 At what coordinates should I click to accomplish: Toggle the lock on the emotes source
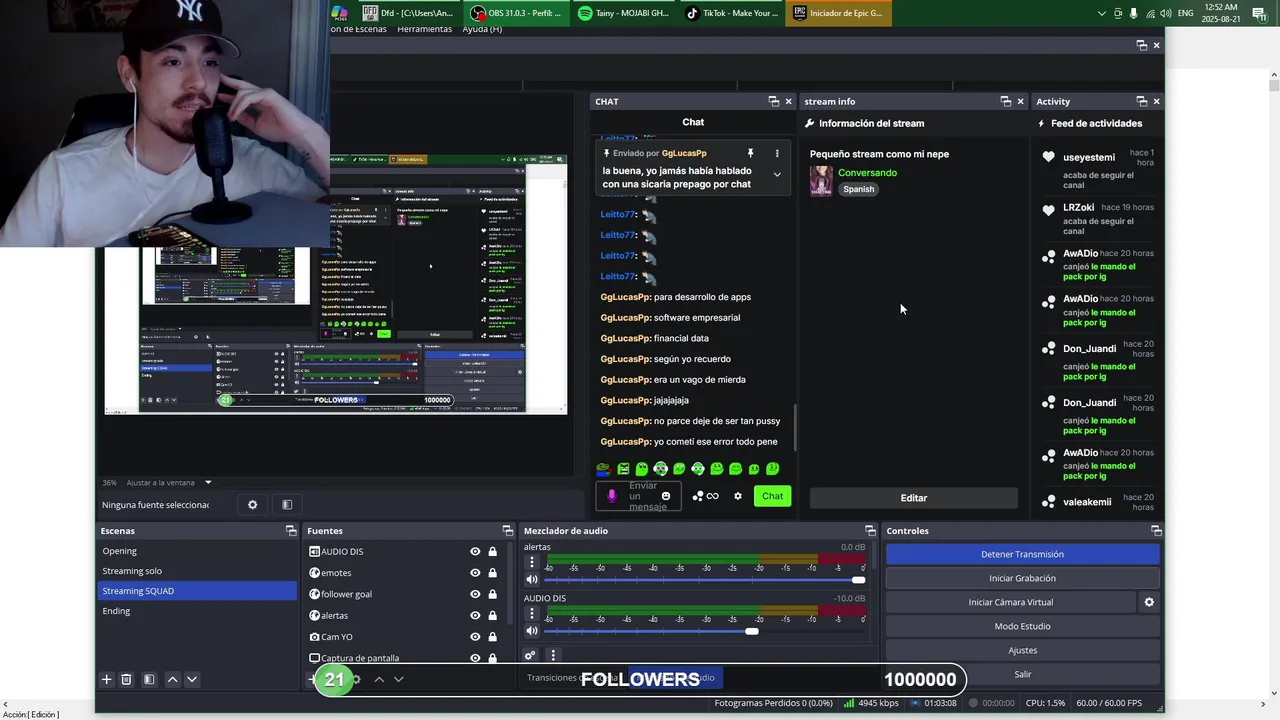[x=492, y=573]
